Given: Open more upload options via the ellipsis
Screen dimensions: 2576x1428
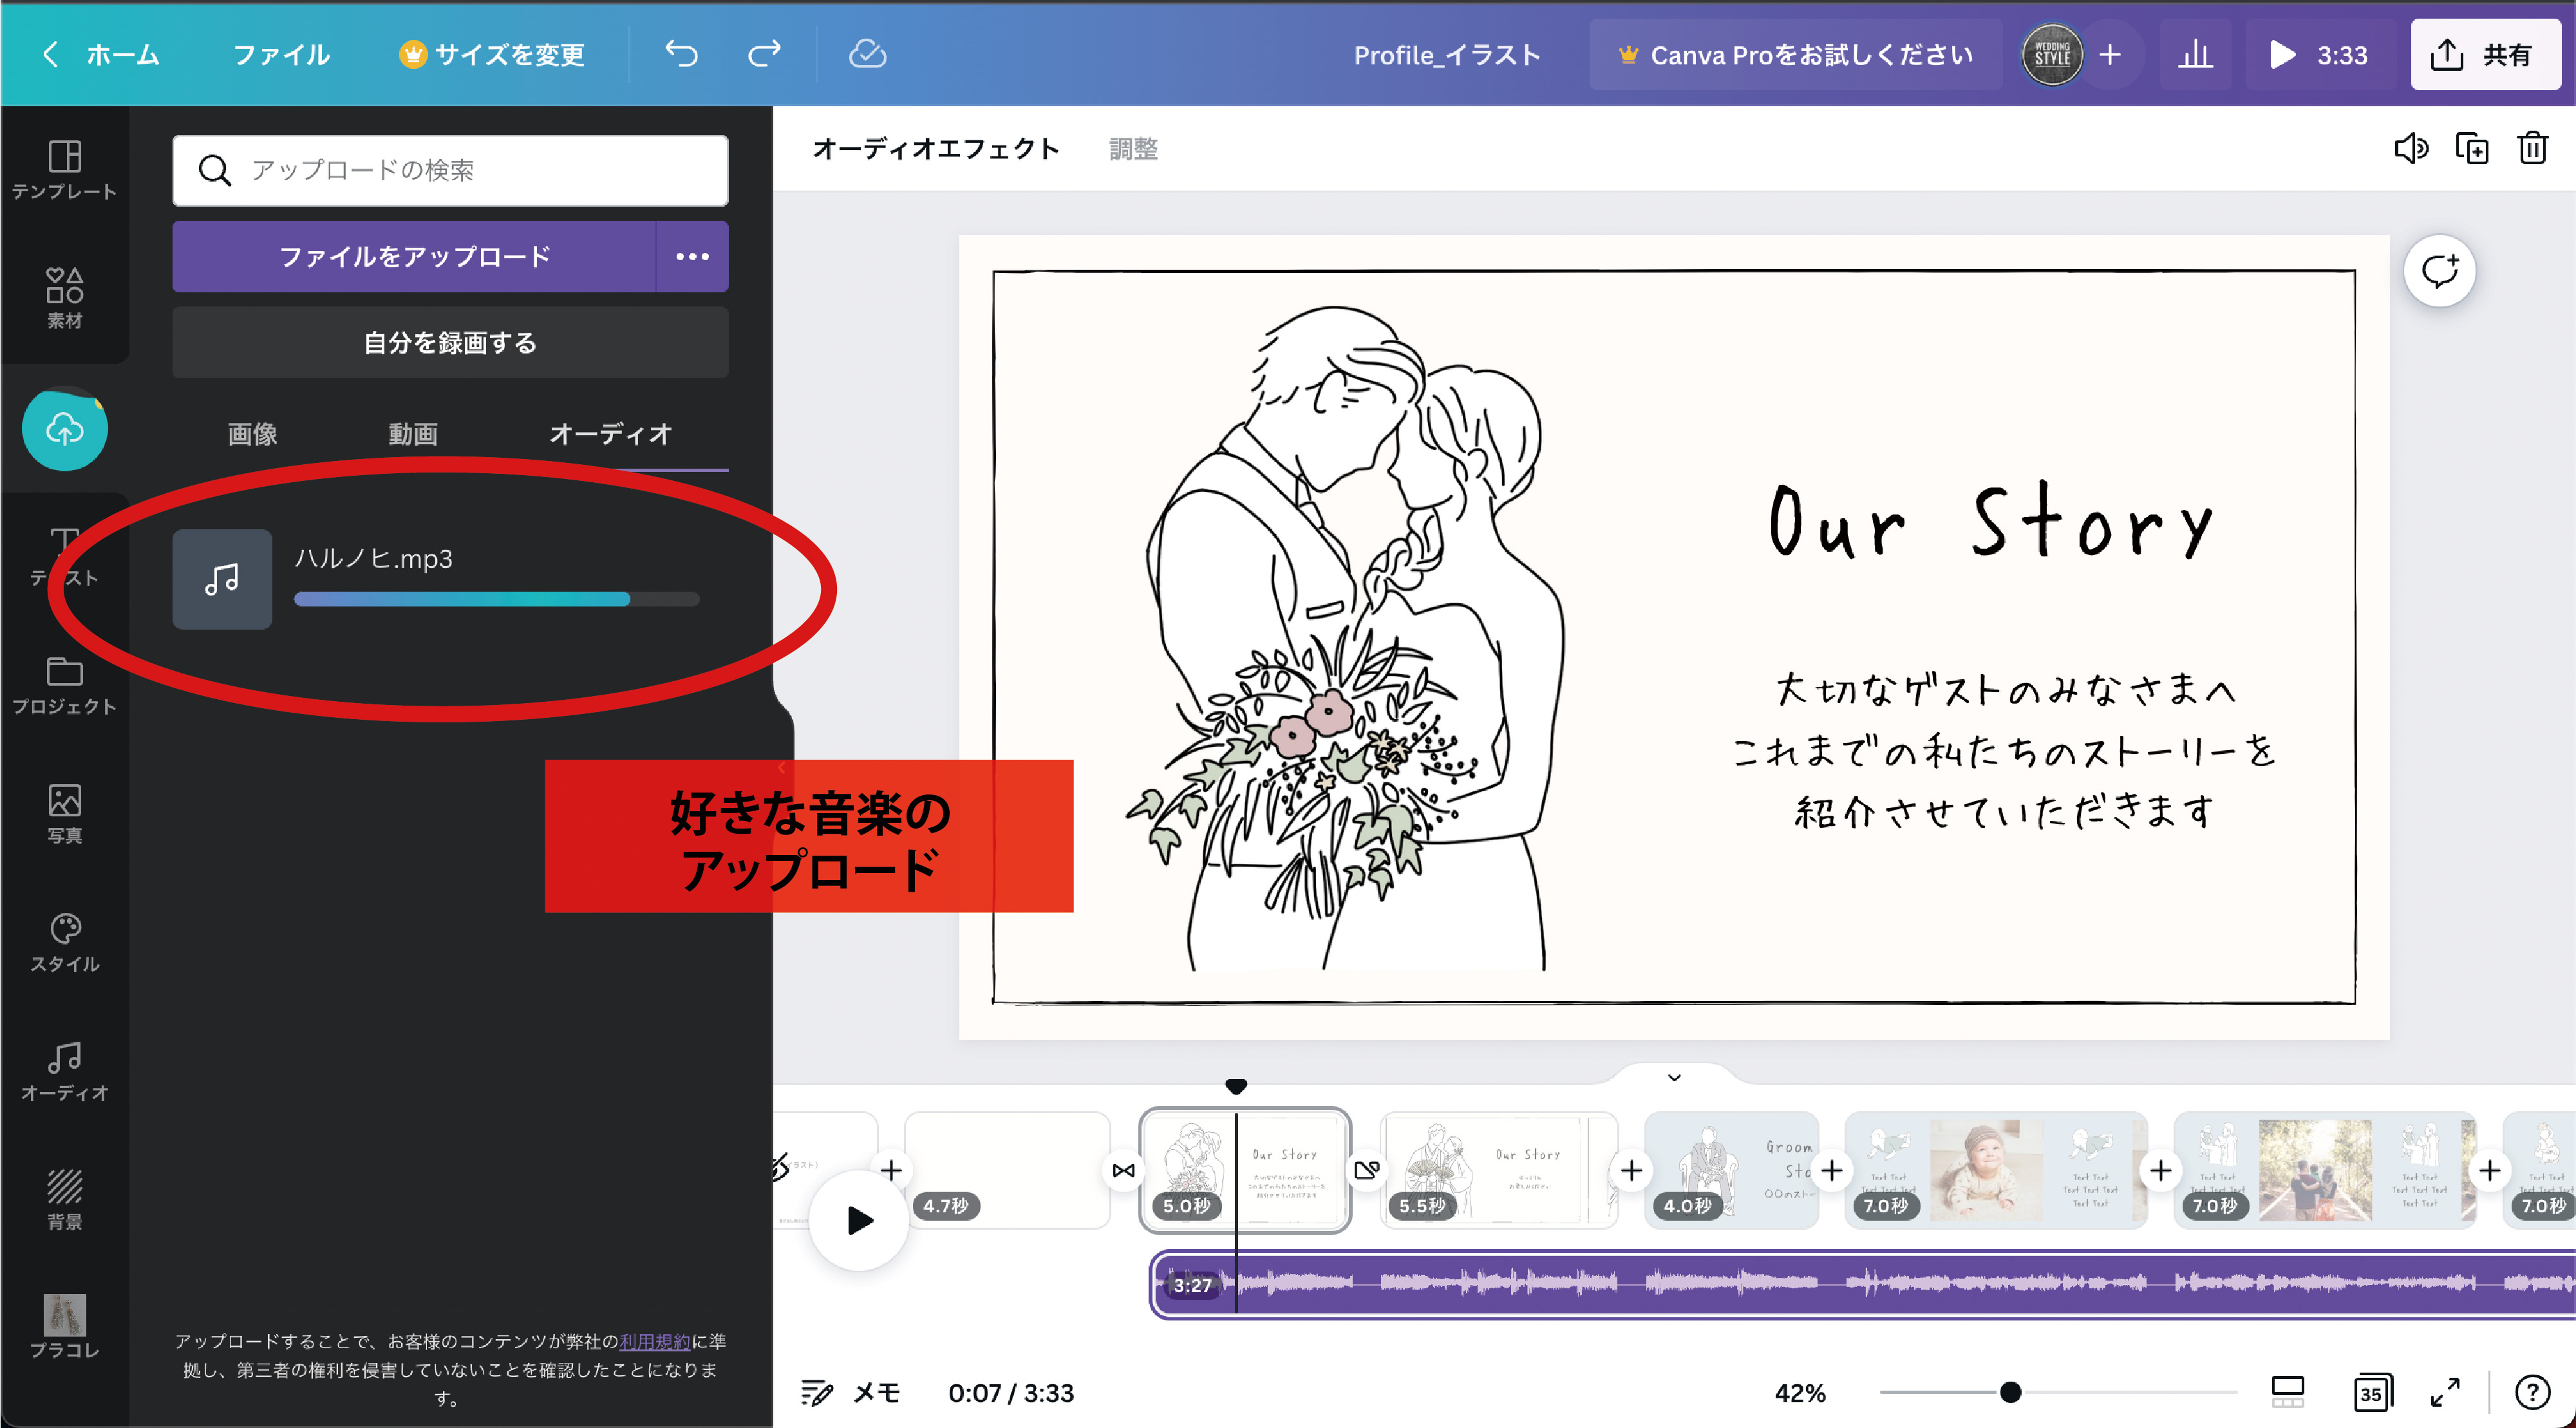Looking at the screenshot, I should click(x=692, y=257).
